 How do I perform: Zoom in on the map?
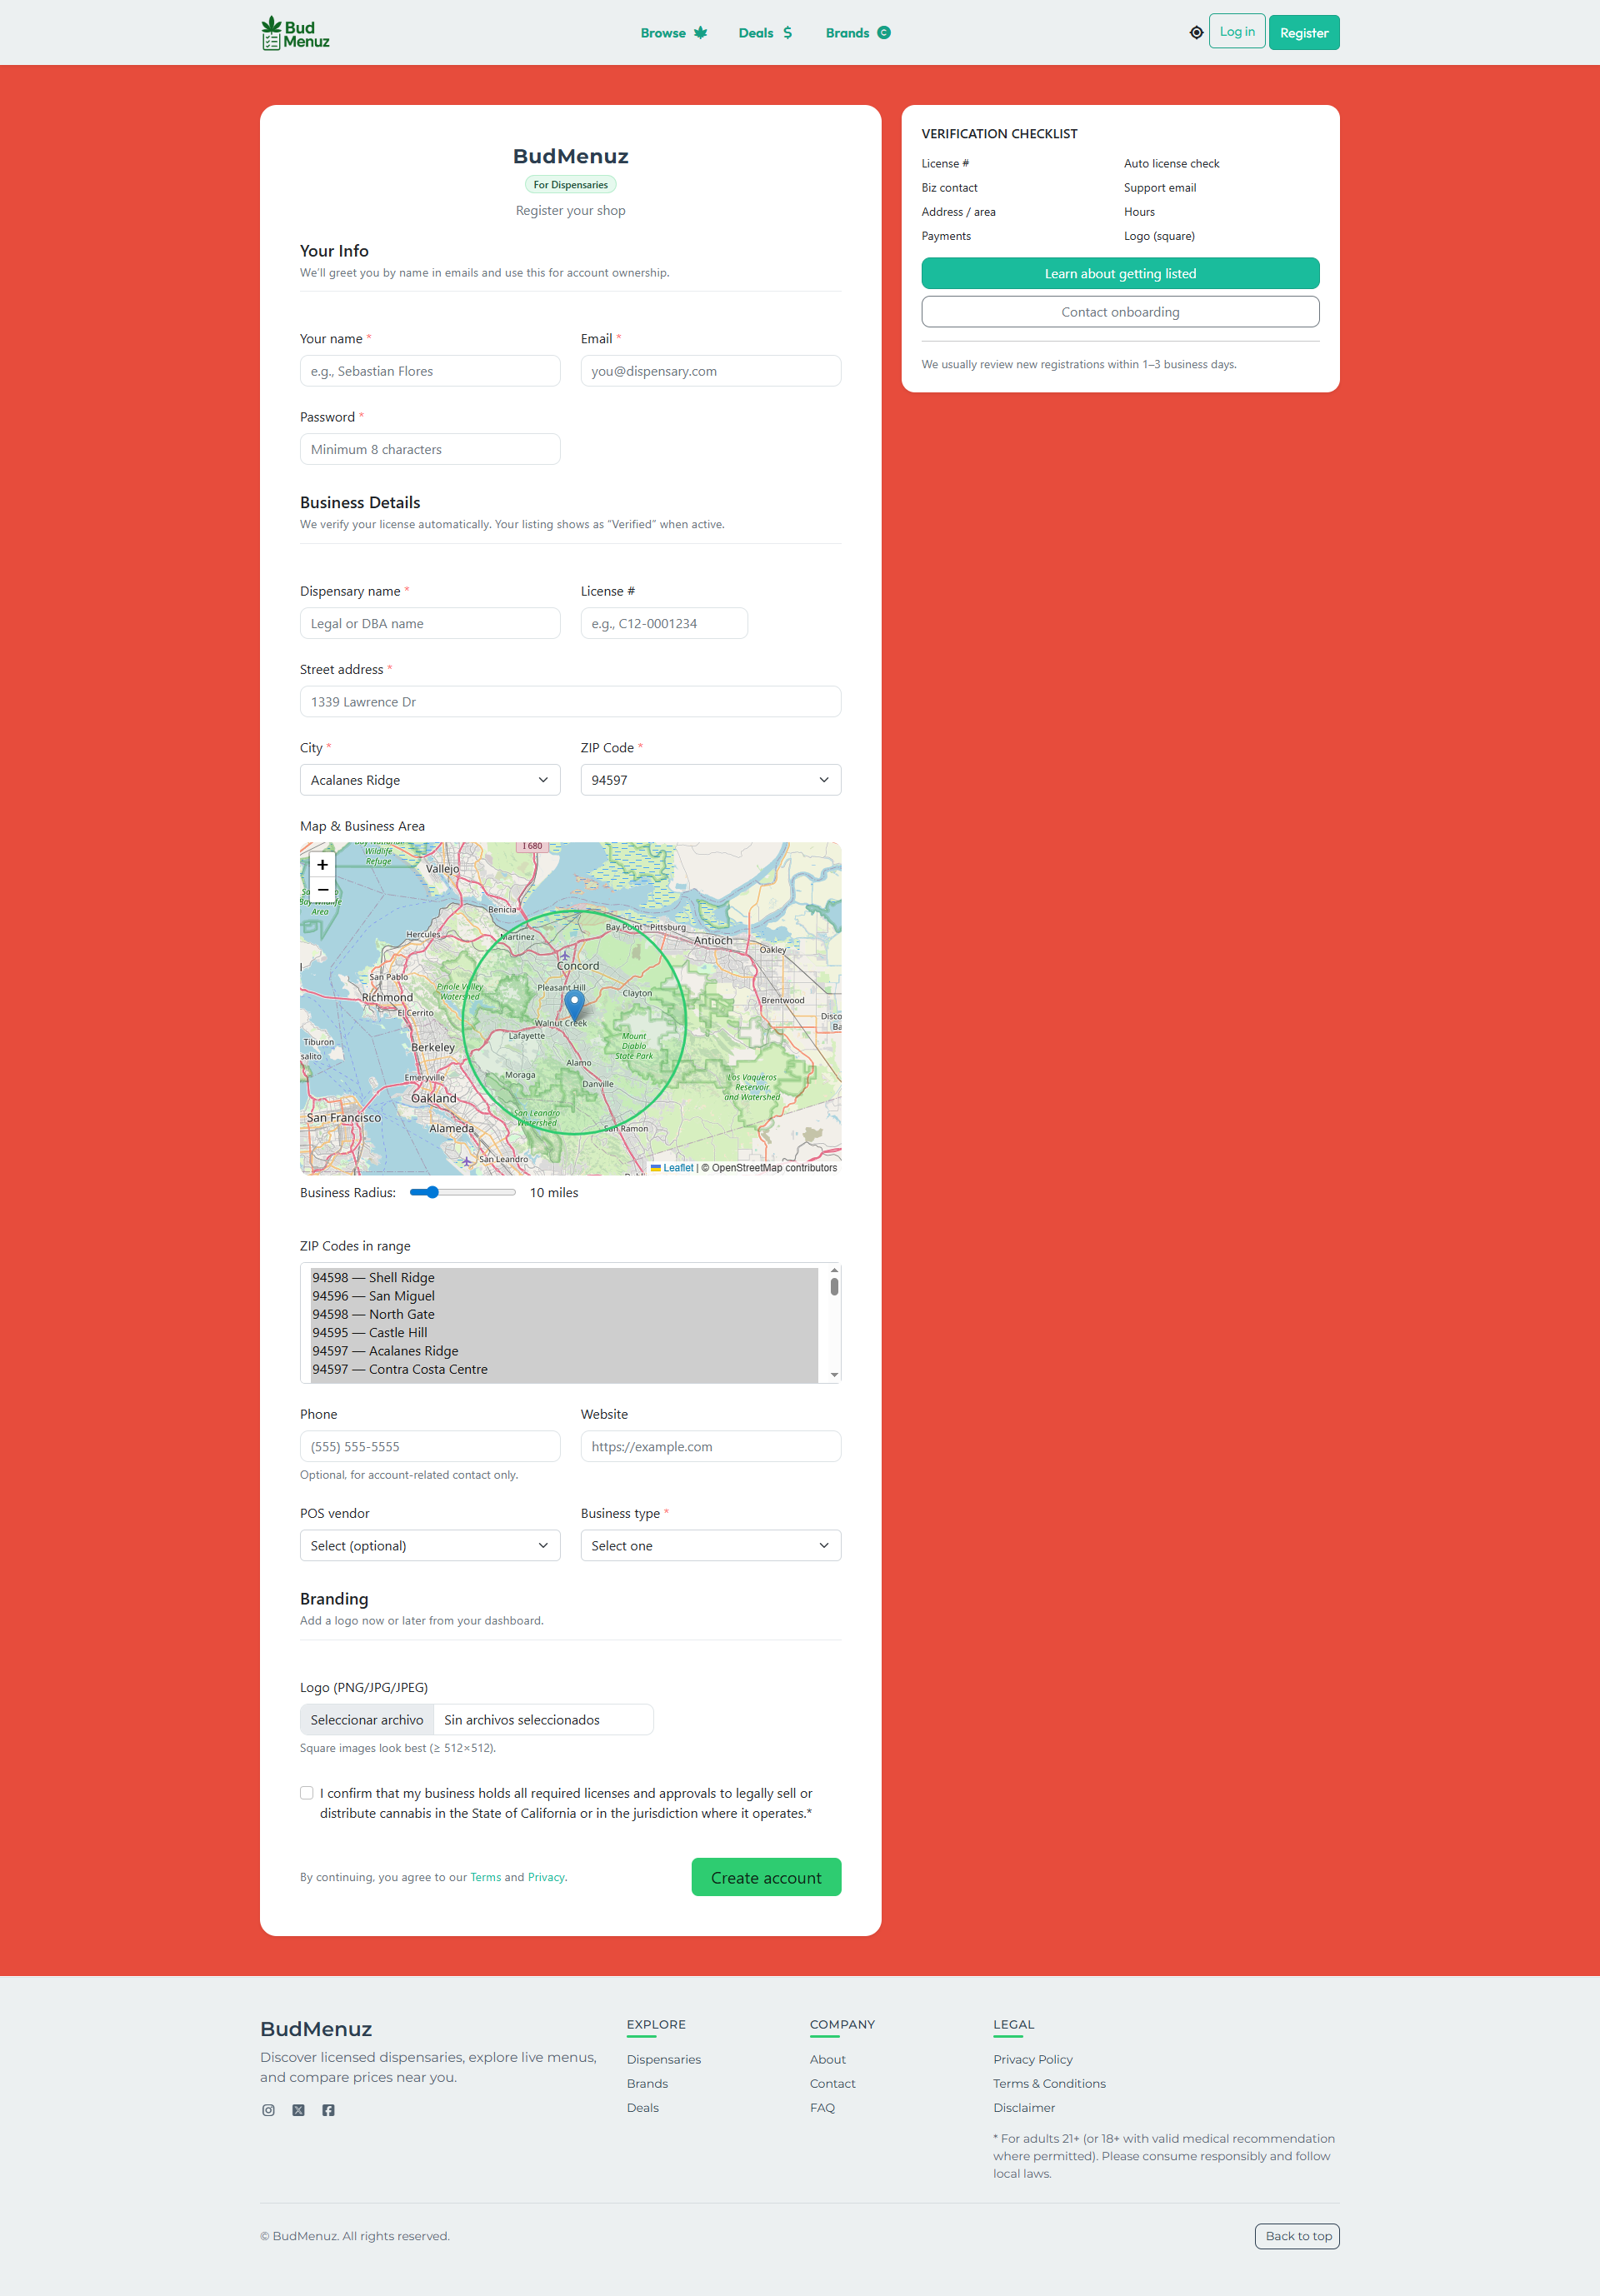[322, 865]
